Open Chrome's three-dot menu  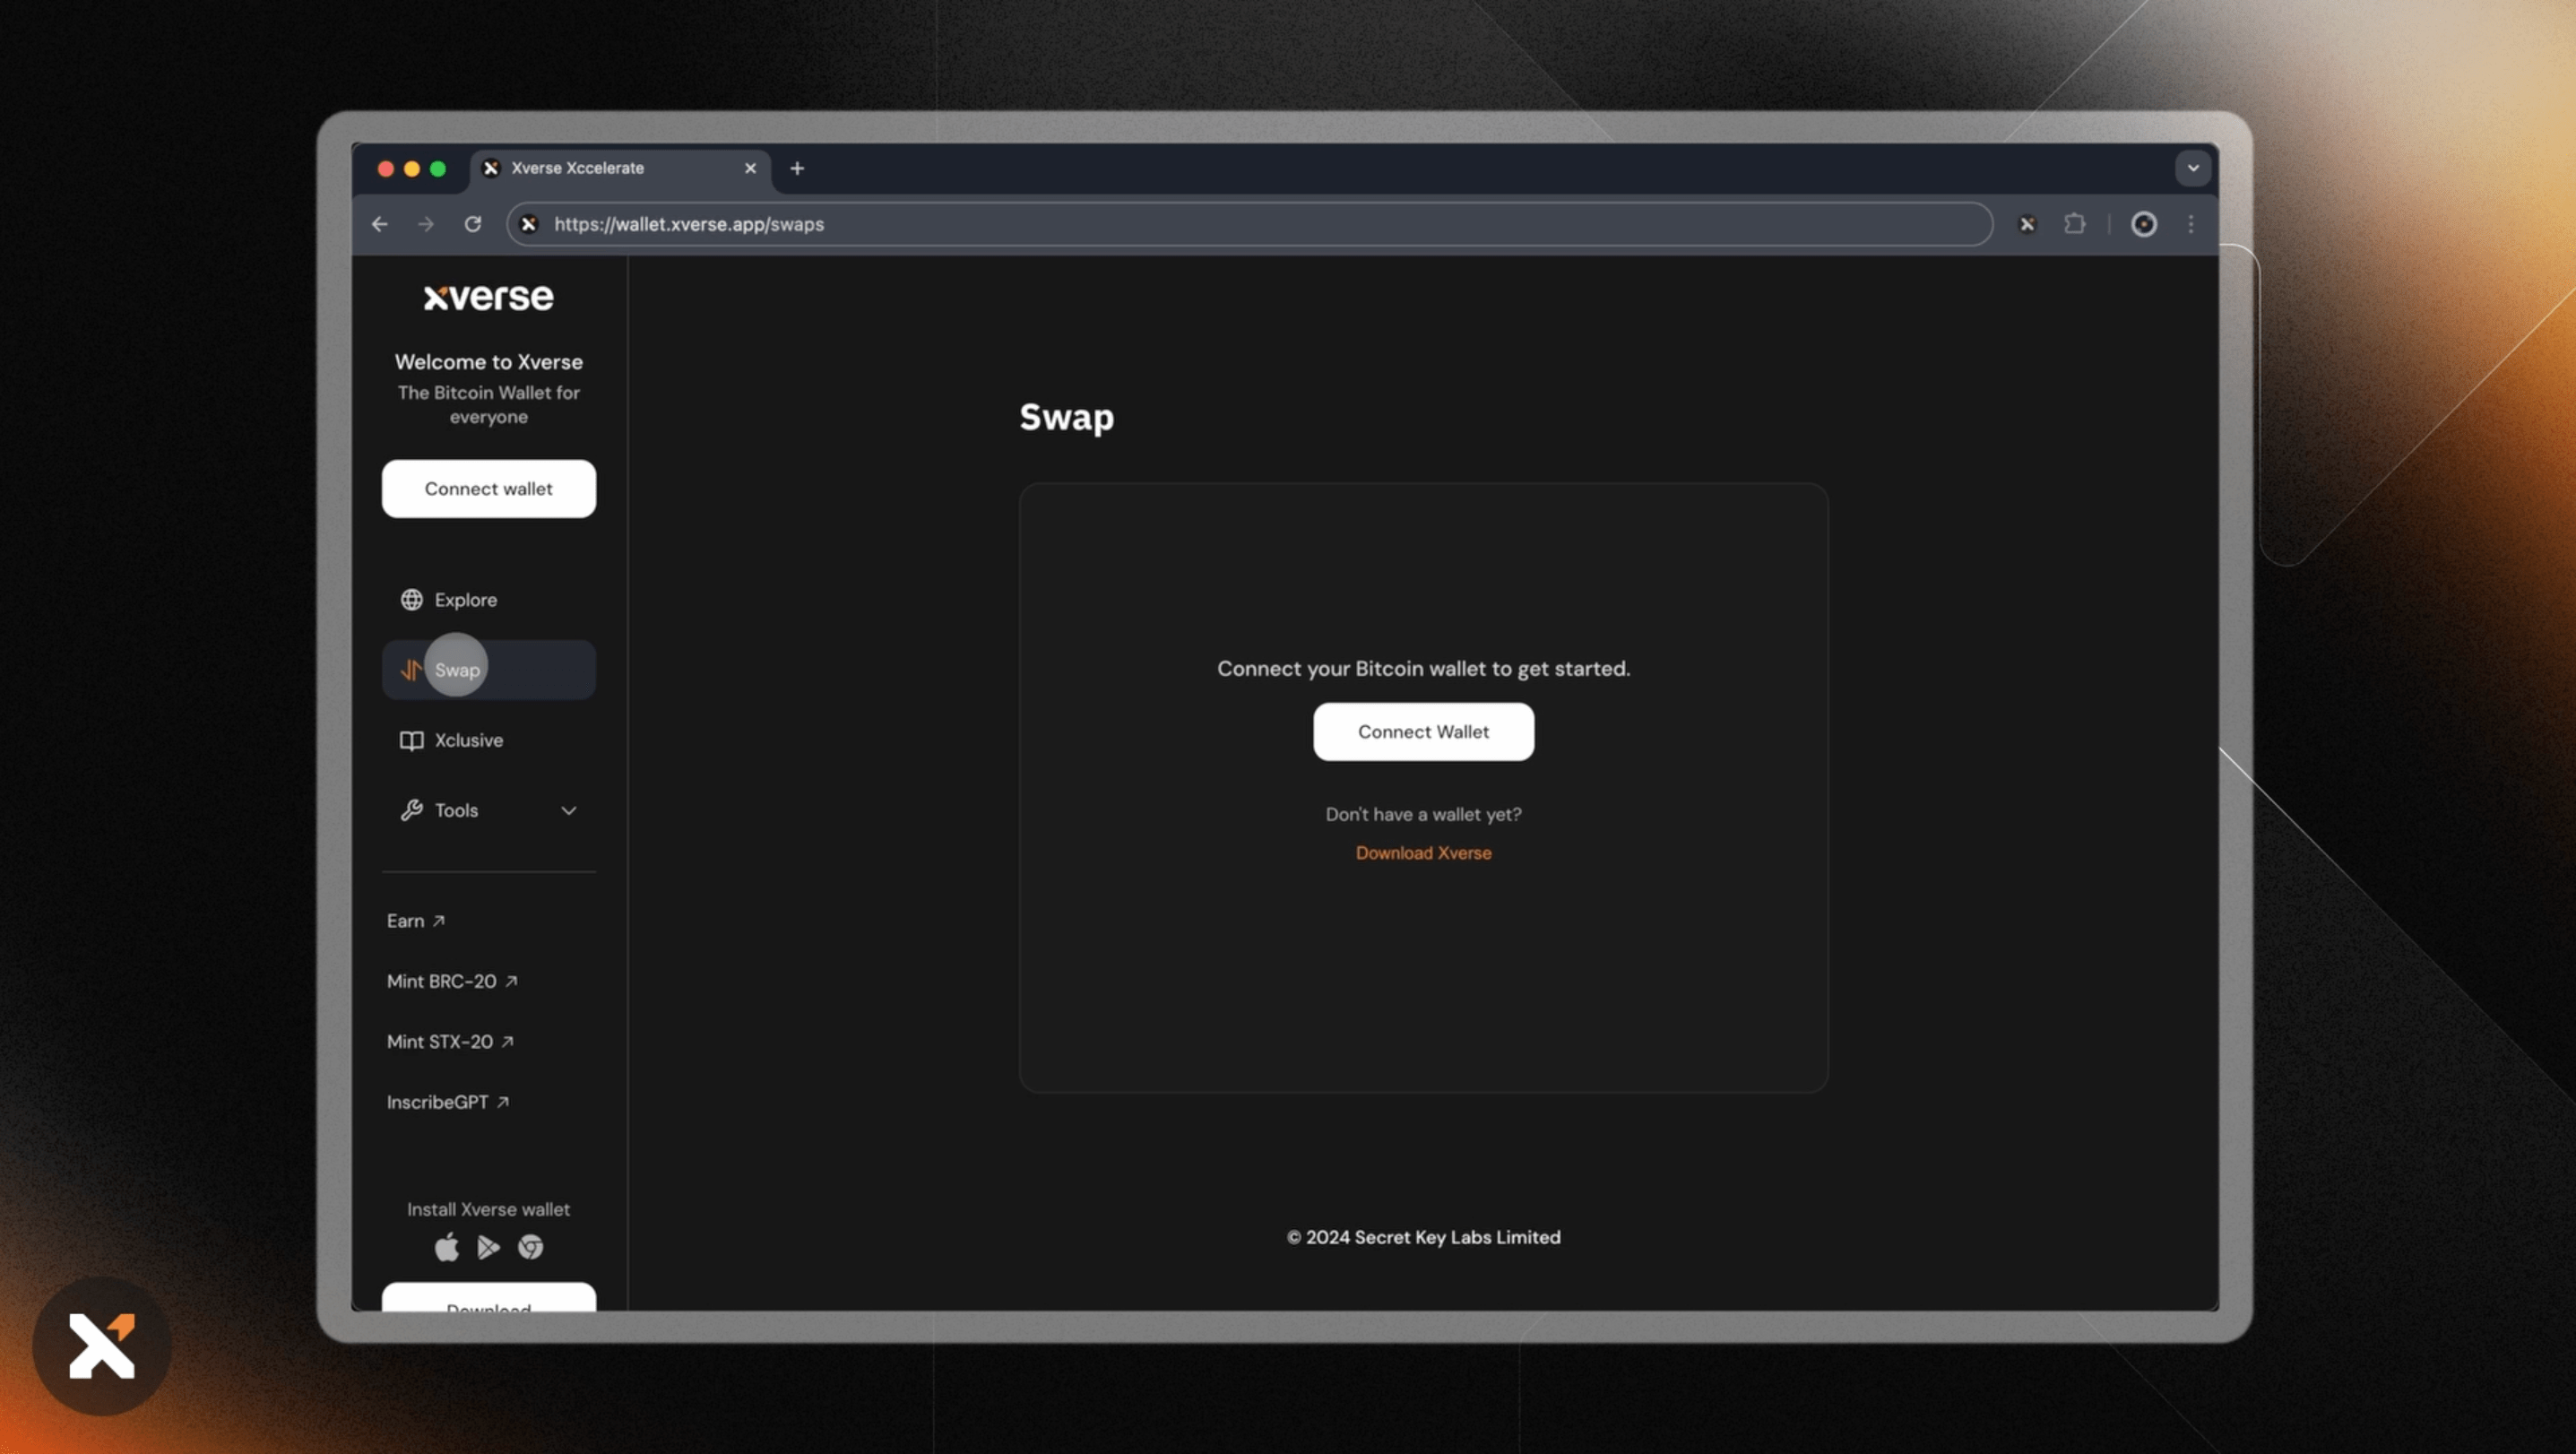coord(2190,224)
